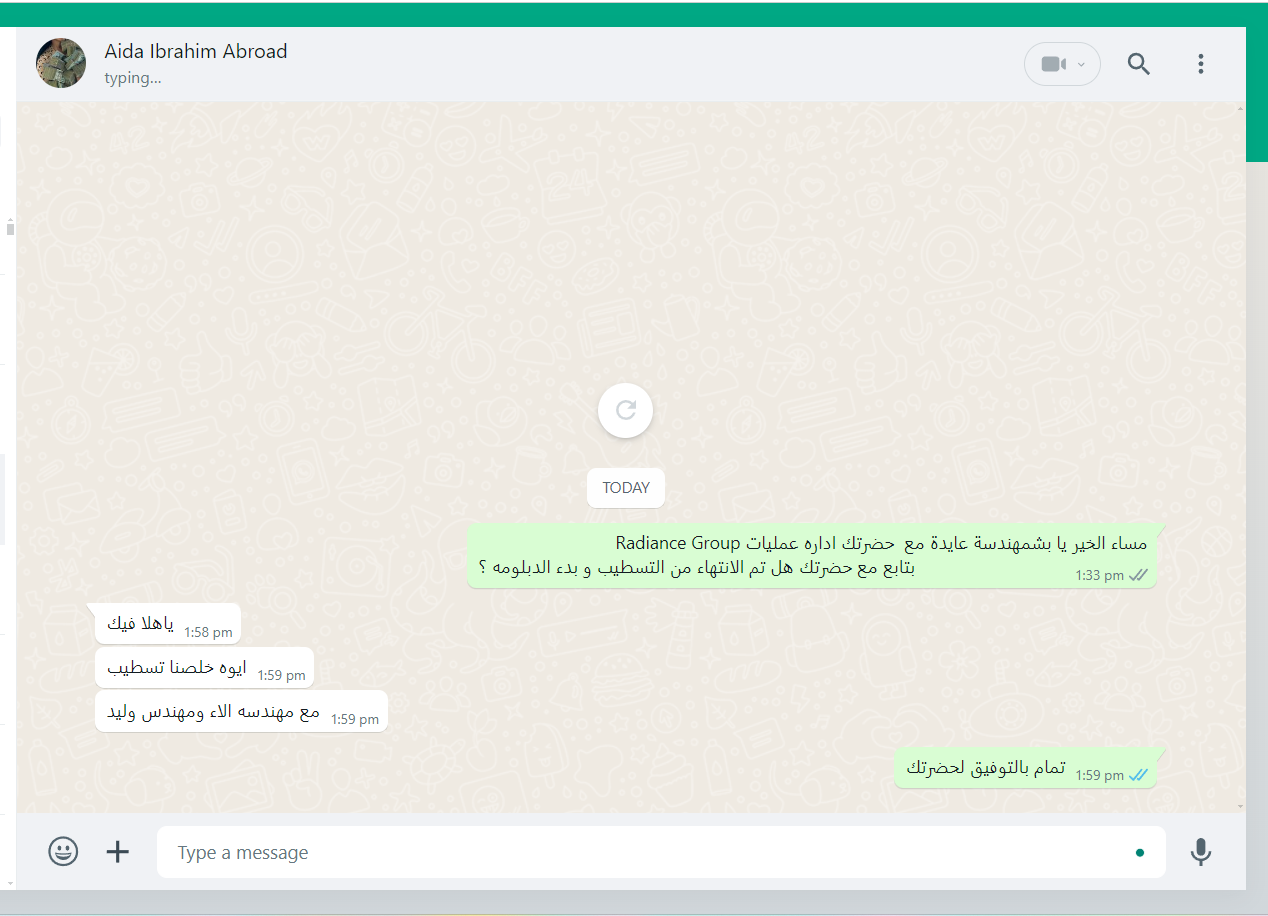Viewport: 1268px width, 916px height.
Task: Click Aida Ibrahim's profile picture
Action: coord(61,63)
